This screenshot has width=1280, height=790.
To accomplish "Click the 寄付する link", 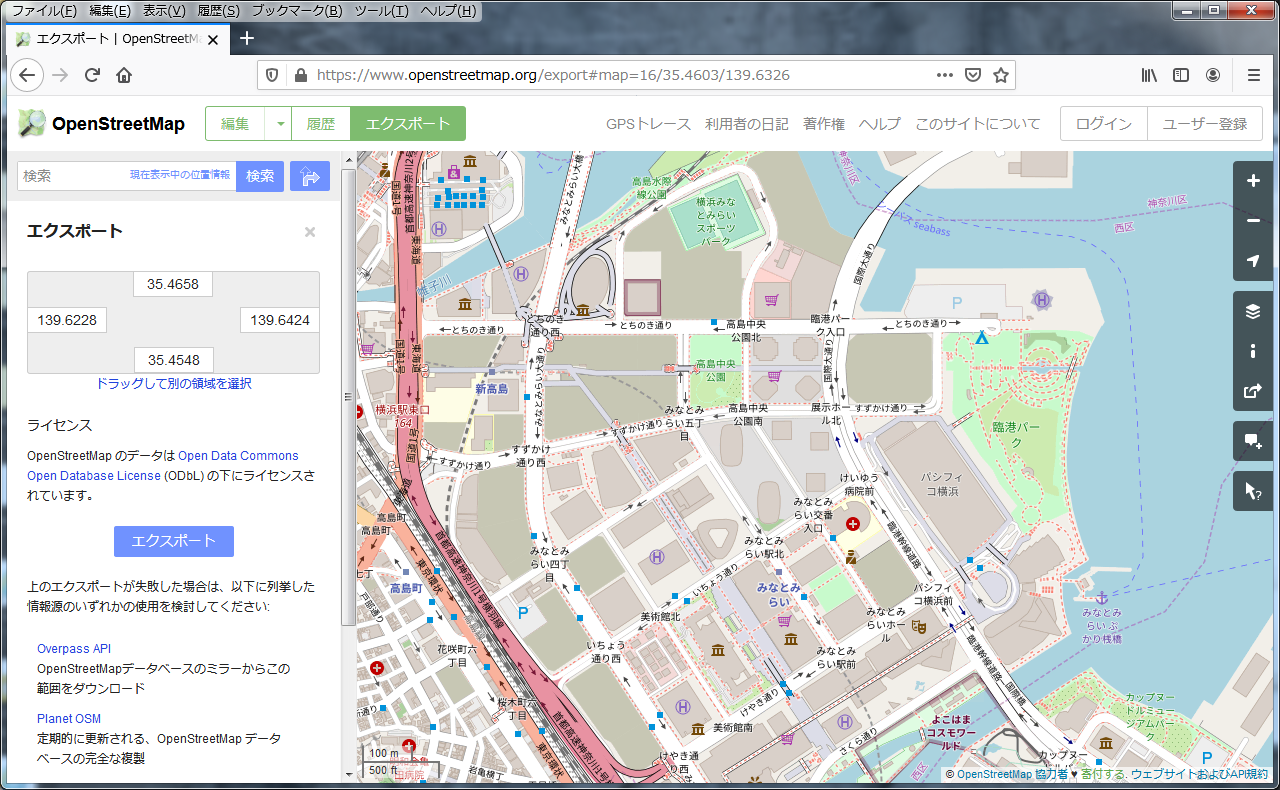I will (1103, 774).
